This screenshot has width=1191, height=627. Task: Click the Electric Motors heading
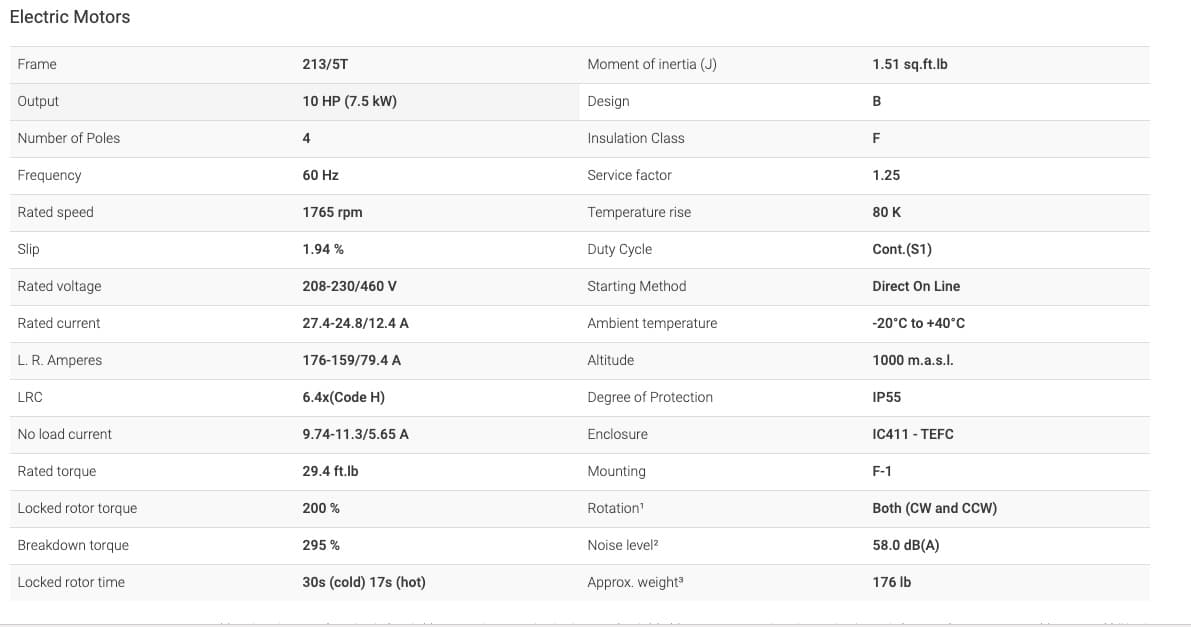click(x=70, y=17)
